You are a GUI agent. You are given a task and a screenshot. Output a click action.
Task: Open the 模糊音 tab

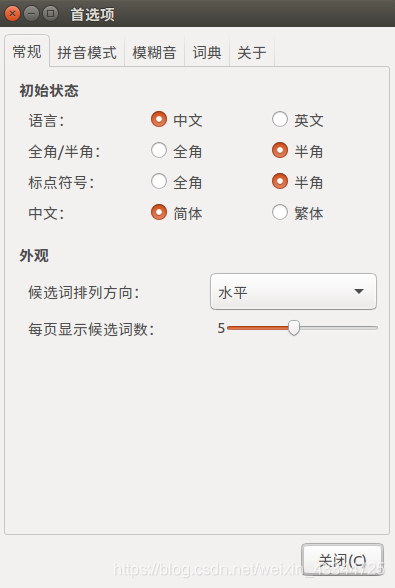click(x=154, y=52)
